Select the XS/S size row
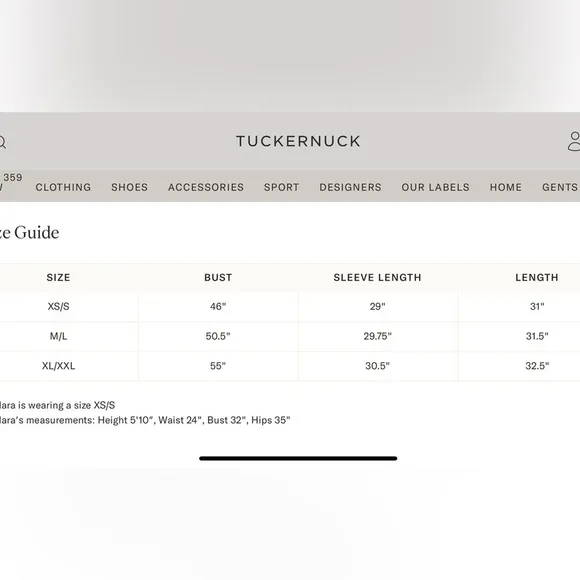 tap(290, 307)
